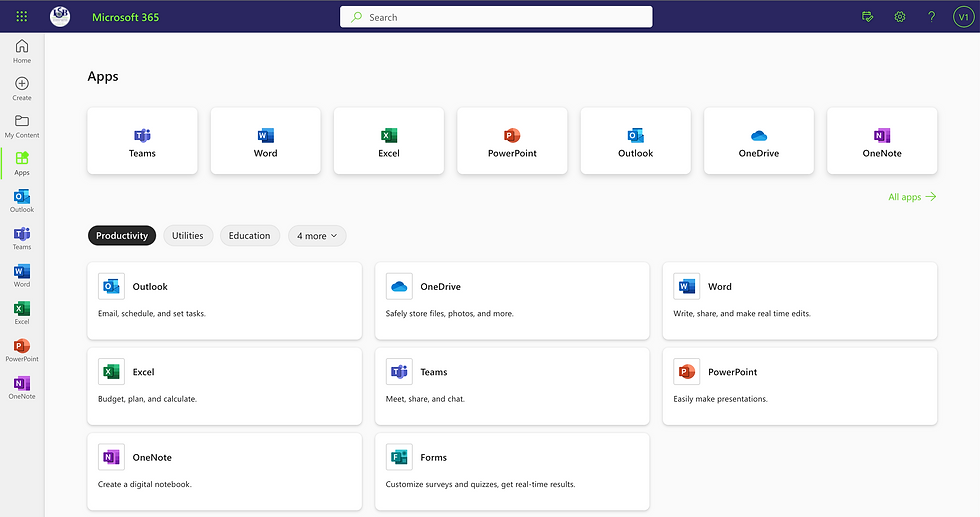This screenshot has height=517, width=980.
Task: Open the Excel tile in top row
Action: click(x=389, y=141)
